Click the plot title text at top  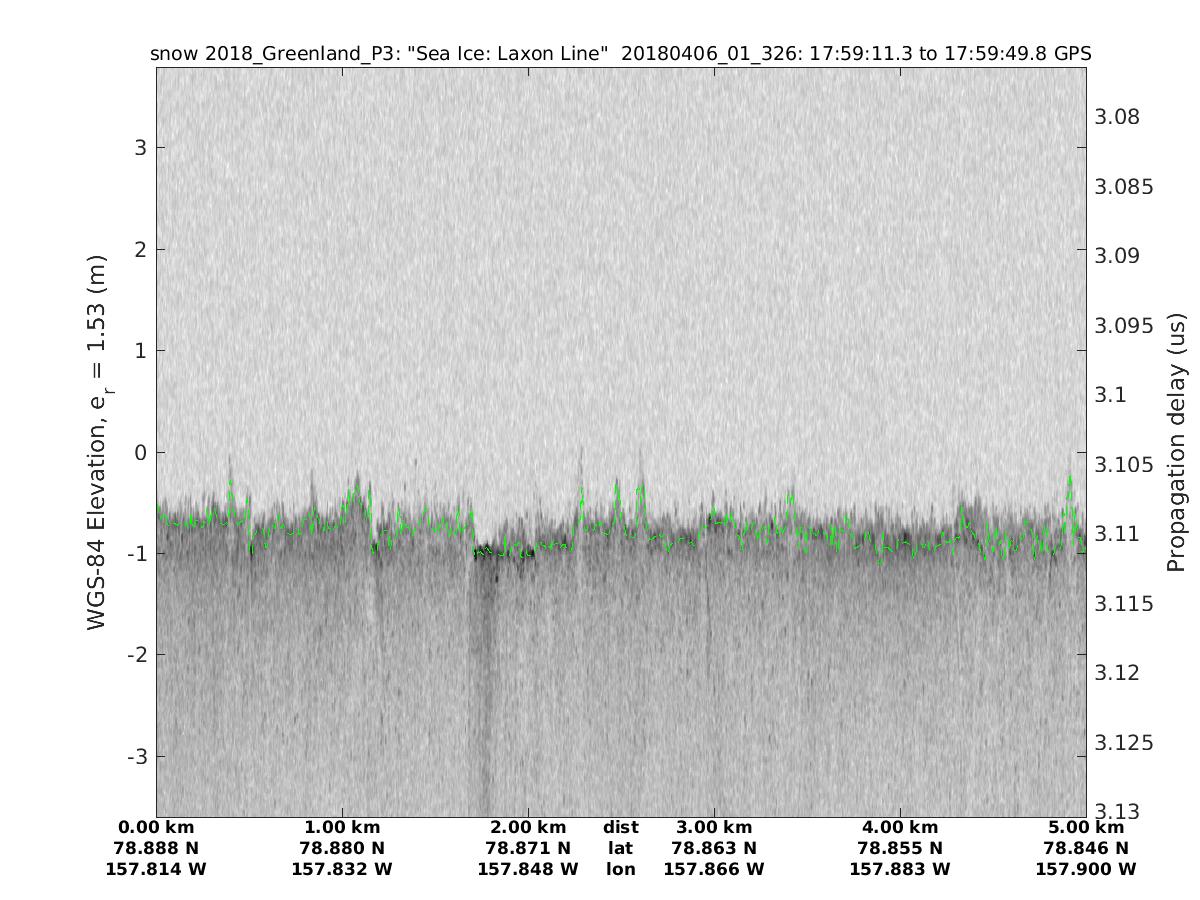(620, 53)
